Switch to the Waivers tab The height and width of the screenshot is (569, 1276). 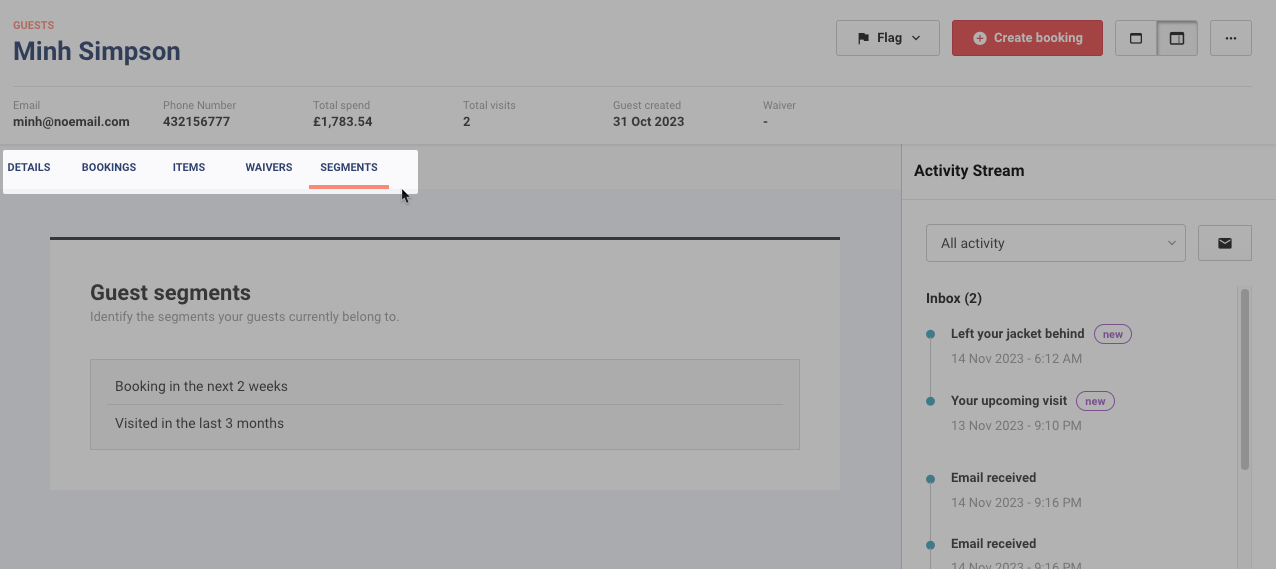coord(269,168)
